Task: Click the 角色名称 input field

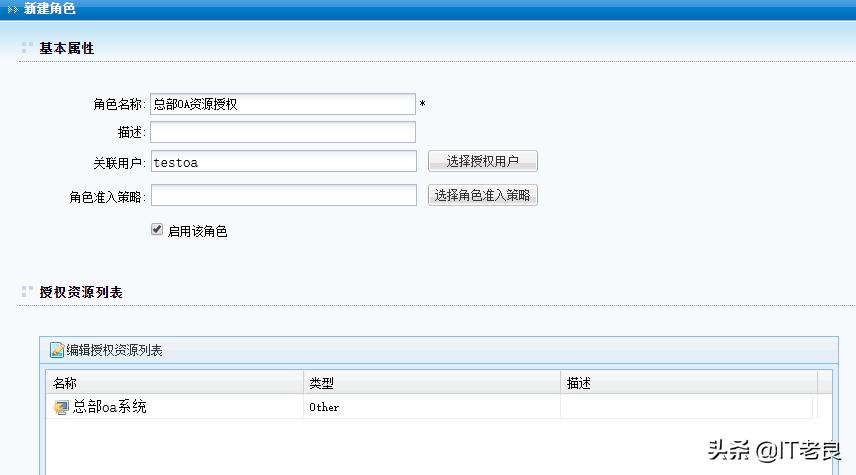Action: point(283,104)
